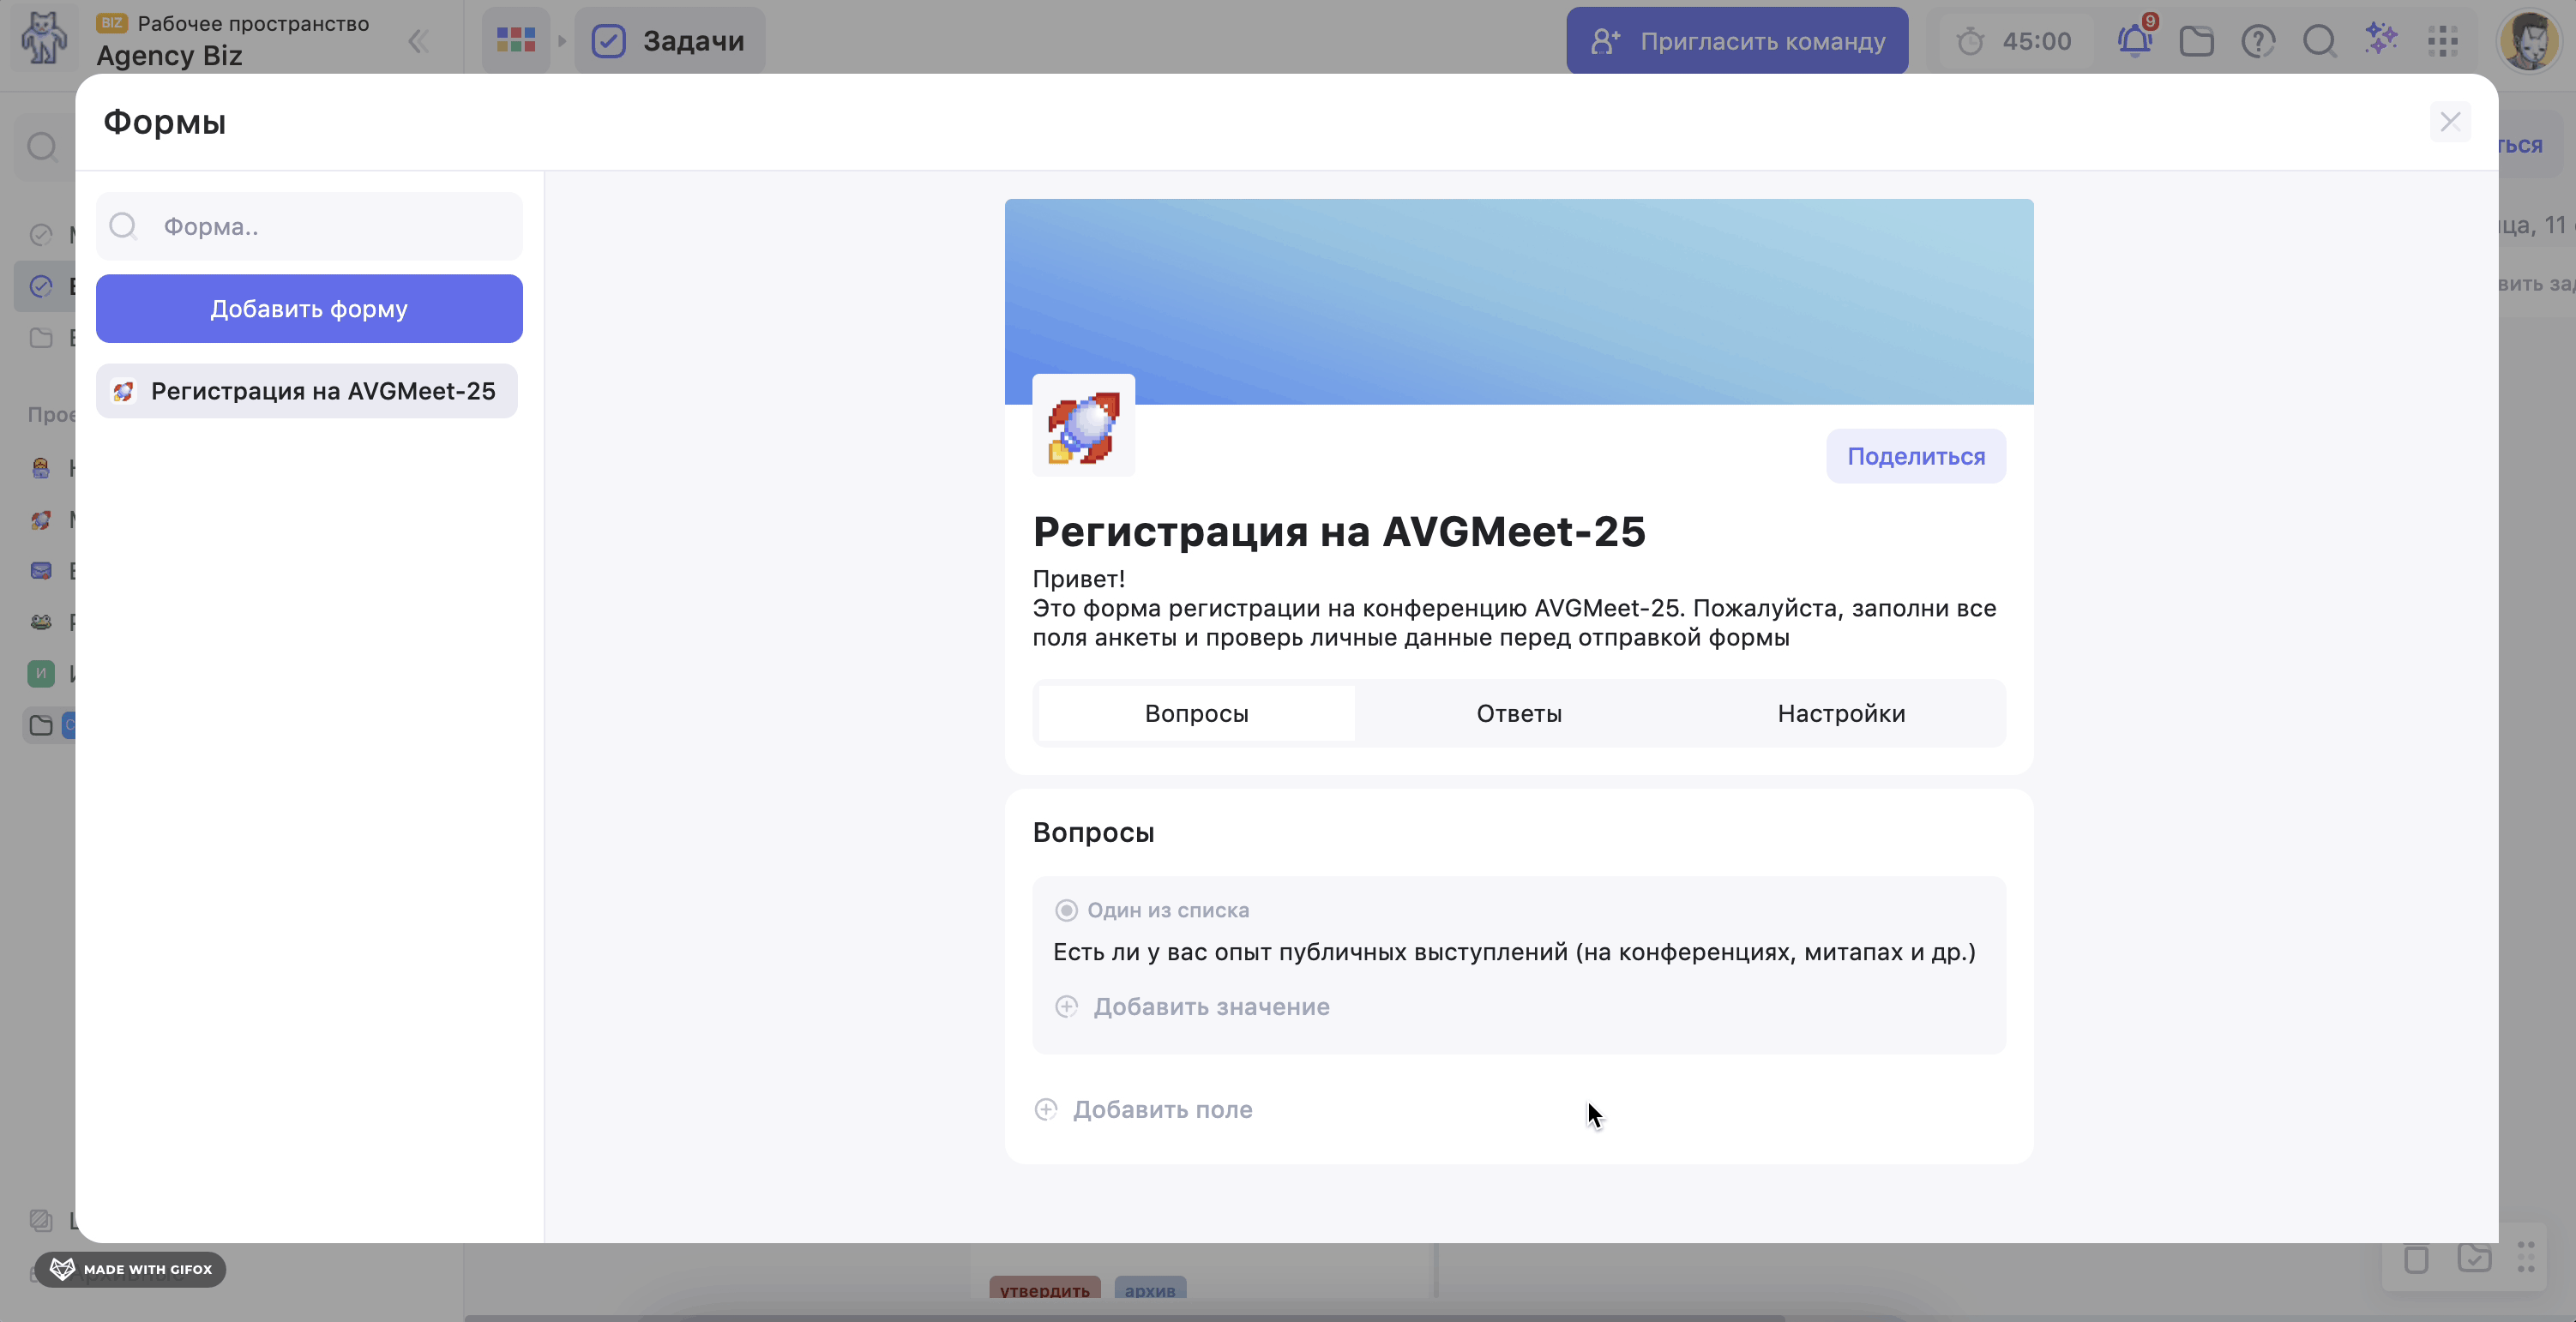
Task: Click the notifications bell icon
Action: point(2134,41)
